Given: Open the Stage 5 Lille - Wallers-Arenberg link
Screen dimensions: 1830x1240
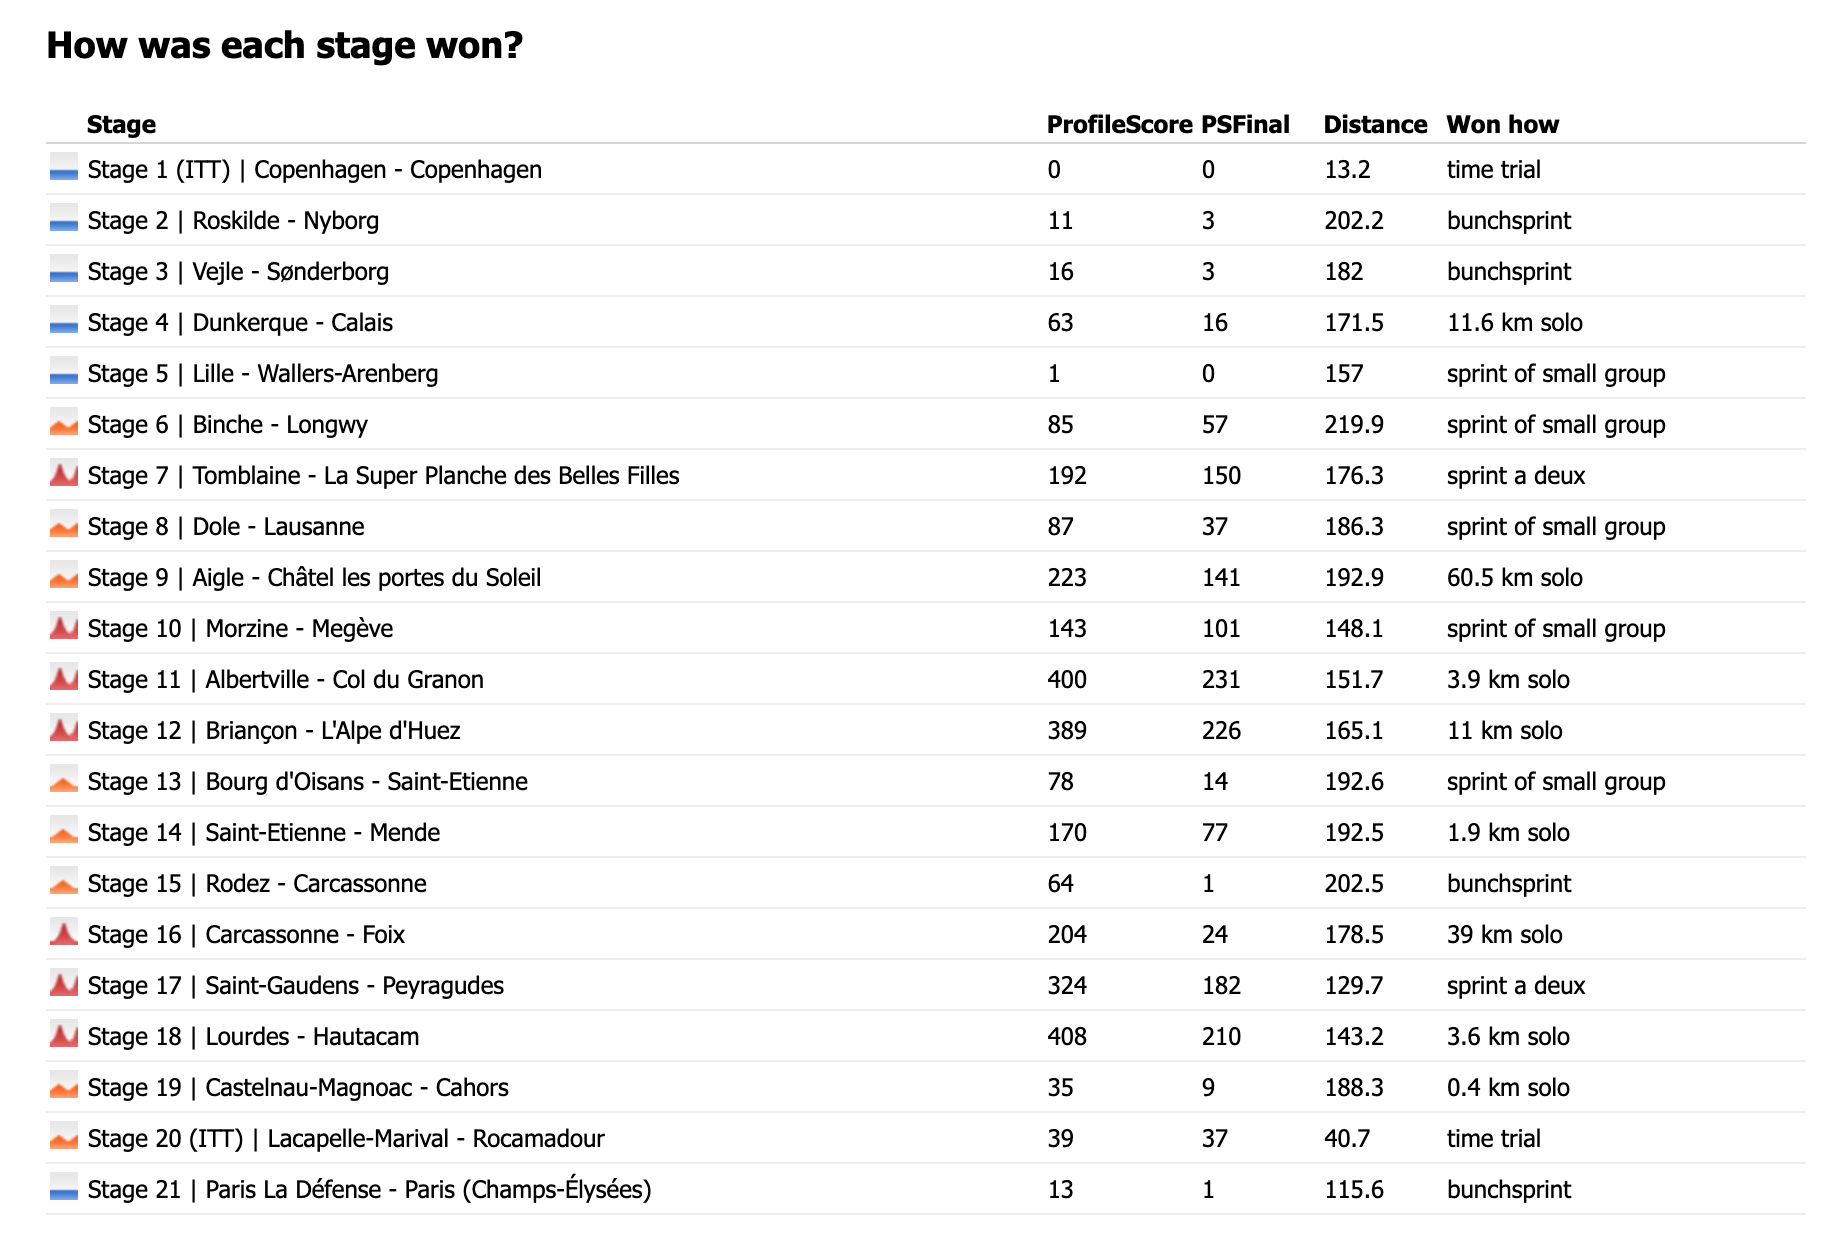Looking at the screenshot, I should pyautogui.click(x=263, y=374).
